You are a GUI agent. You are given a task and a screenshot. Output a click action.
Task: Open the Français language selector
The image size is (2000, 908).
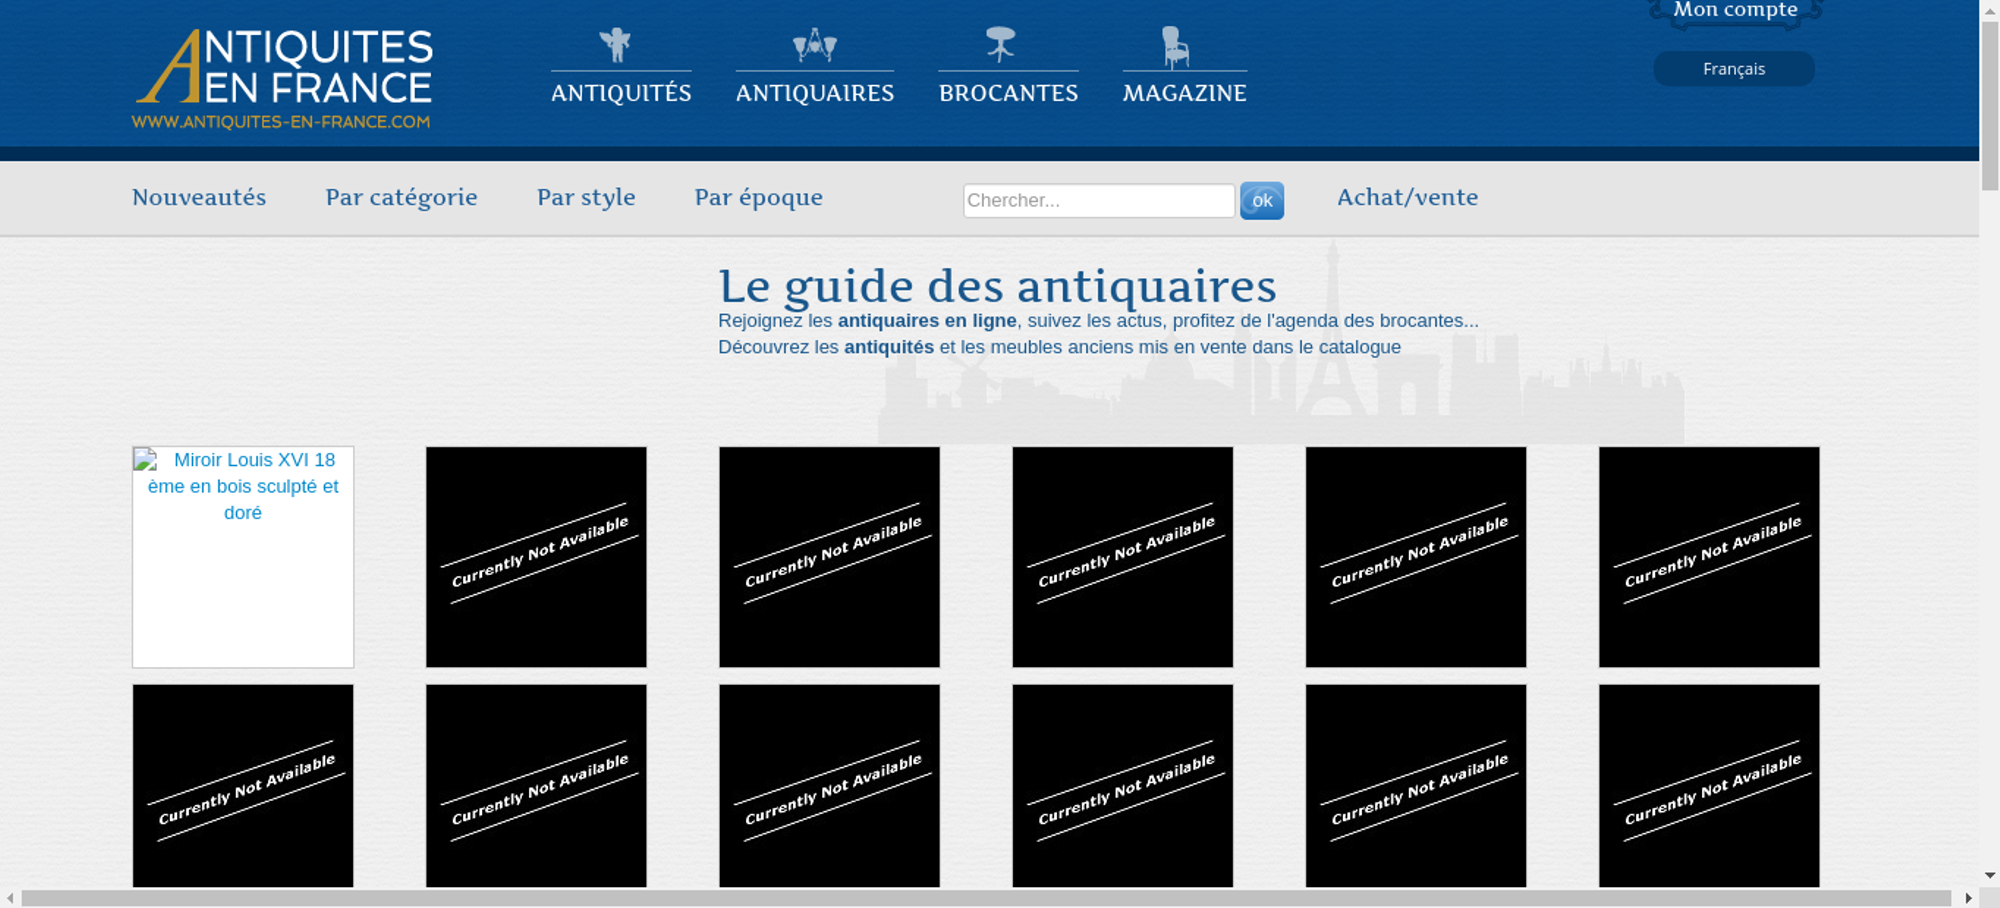click(1733, 69)
